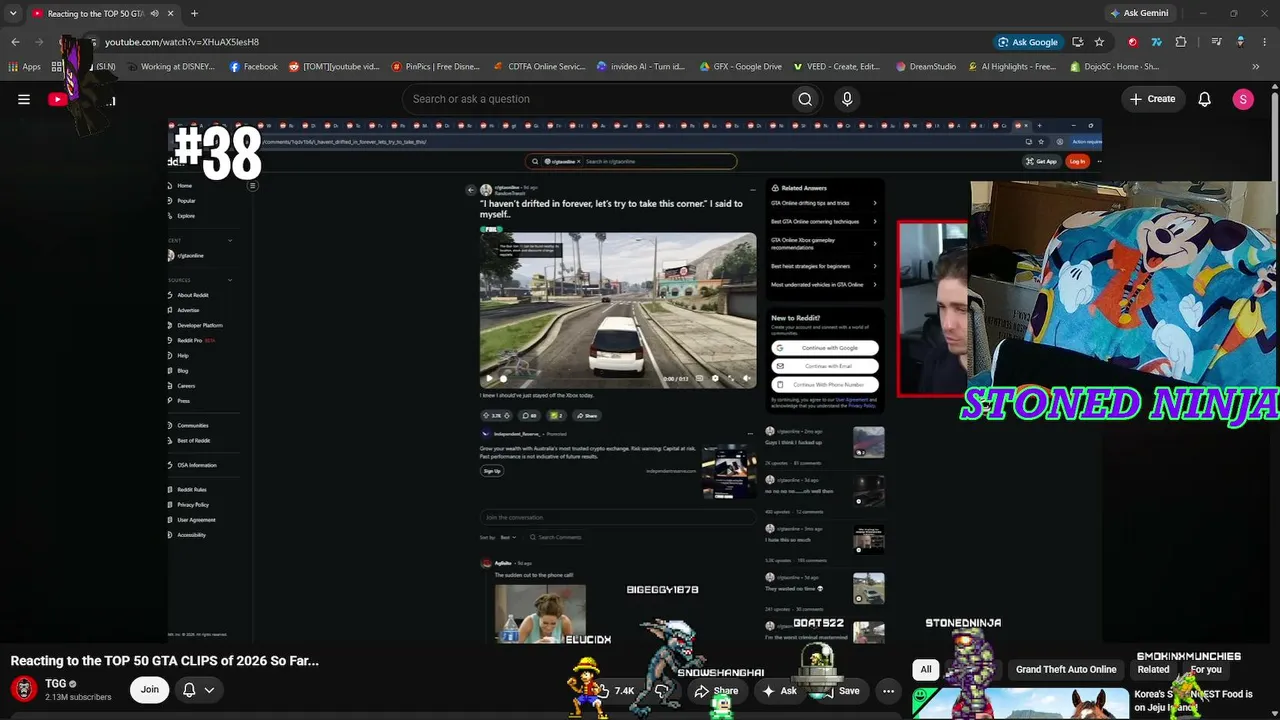This screenshot has height=720, width=1280.
Task: Click the video title Reacting to the TOP 50 GTA CLIPS
Action: coord(165,661)
